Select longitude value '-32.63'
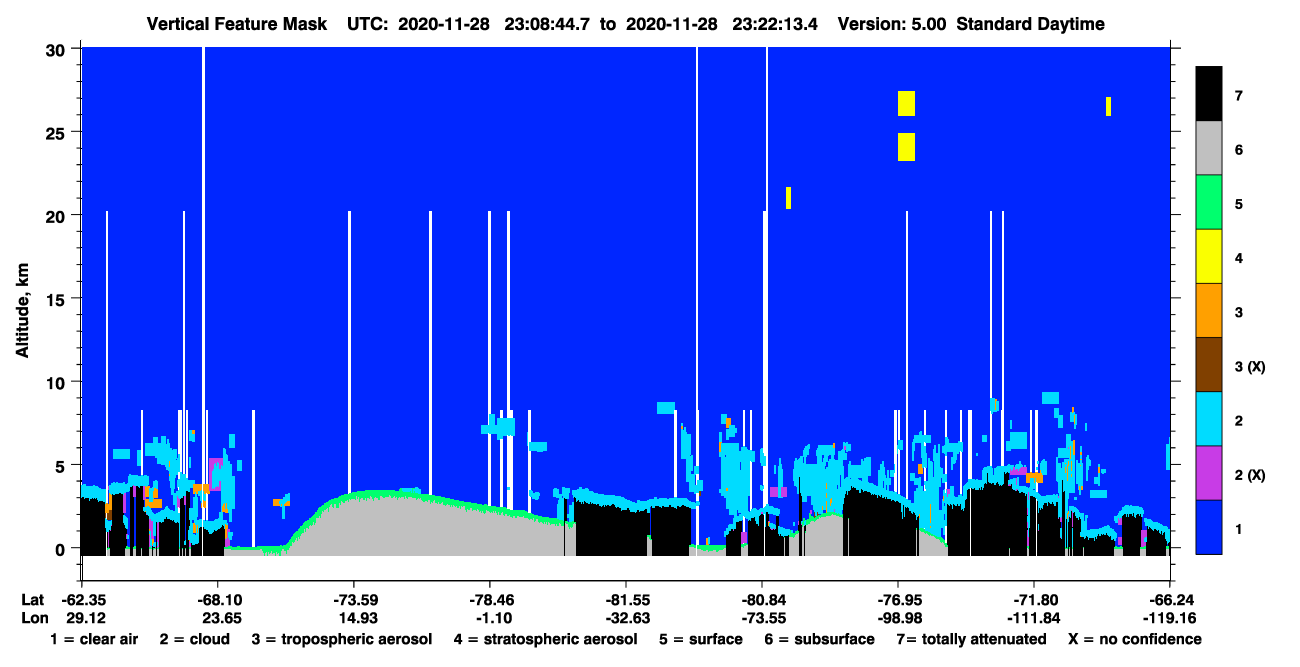The image size is (1300, 667). [x=625, y=617]
